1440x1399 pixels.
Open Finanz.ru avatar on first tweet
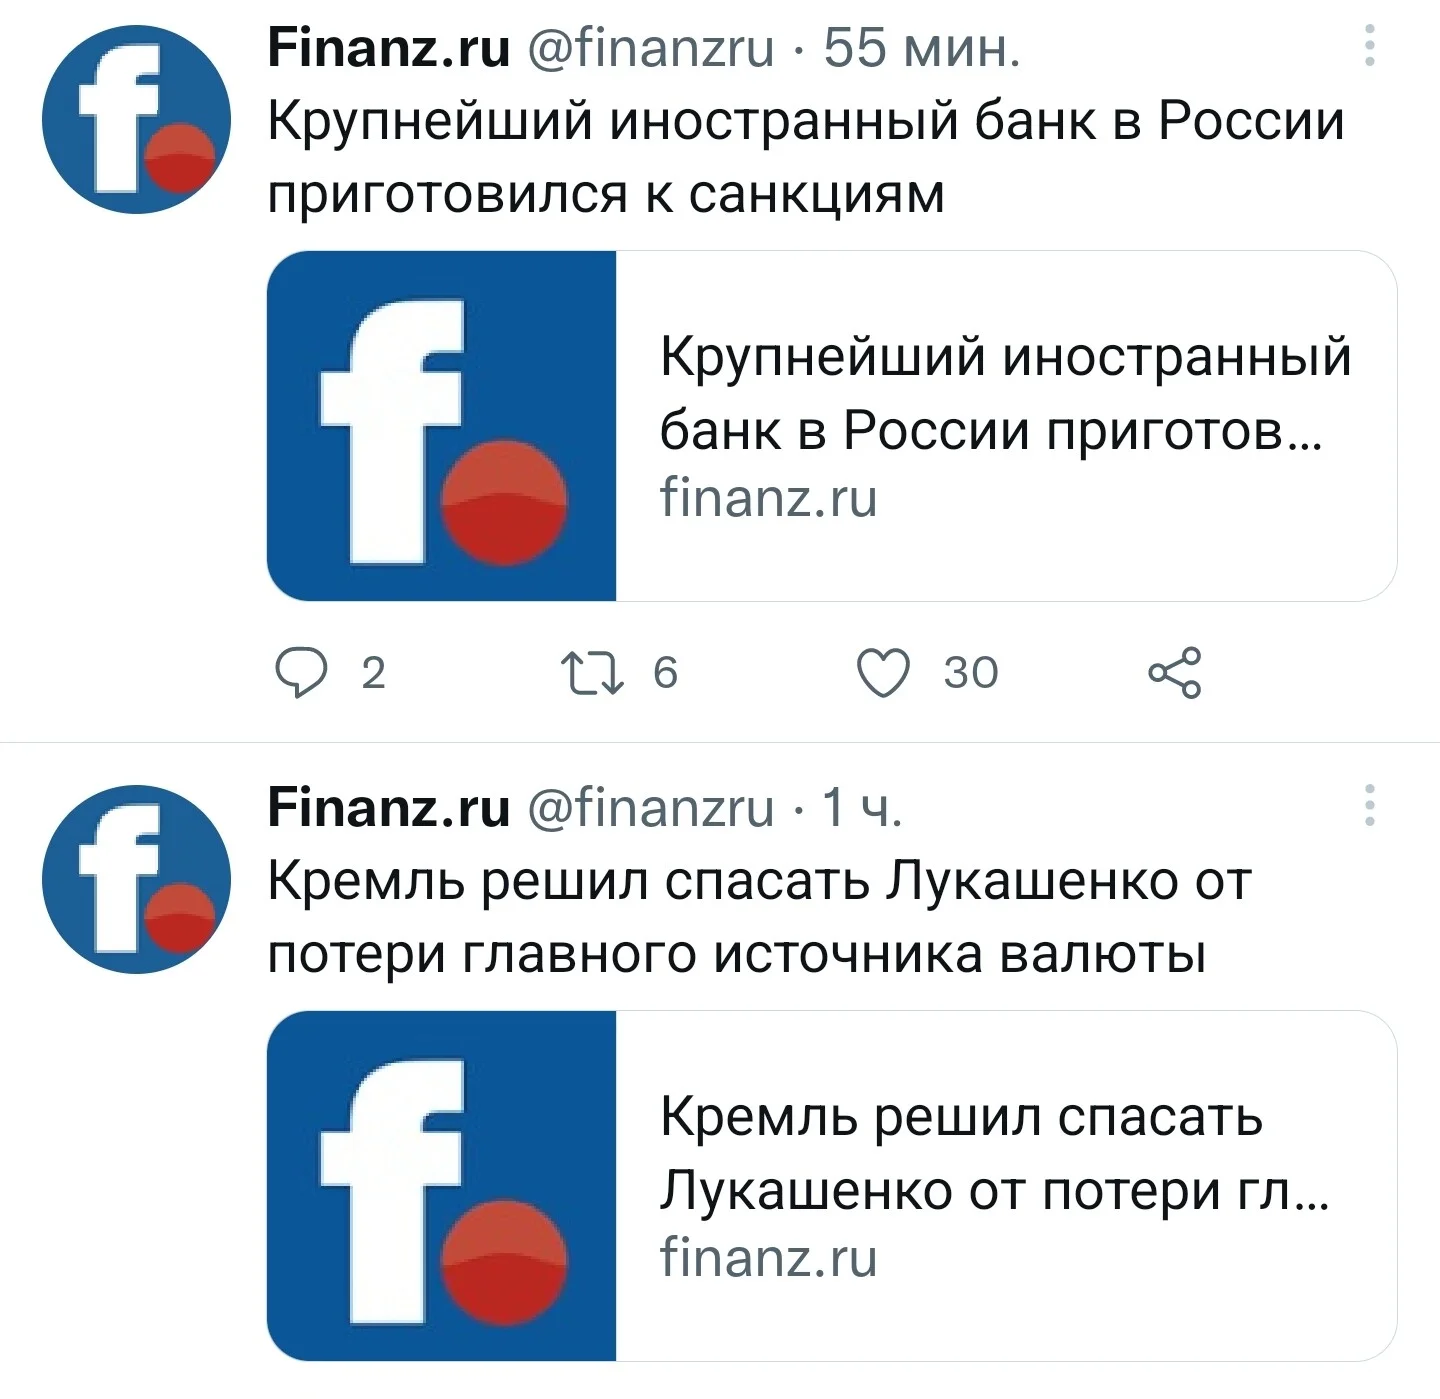click(137, 119)
